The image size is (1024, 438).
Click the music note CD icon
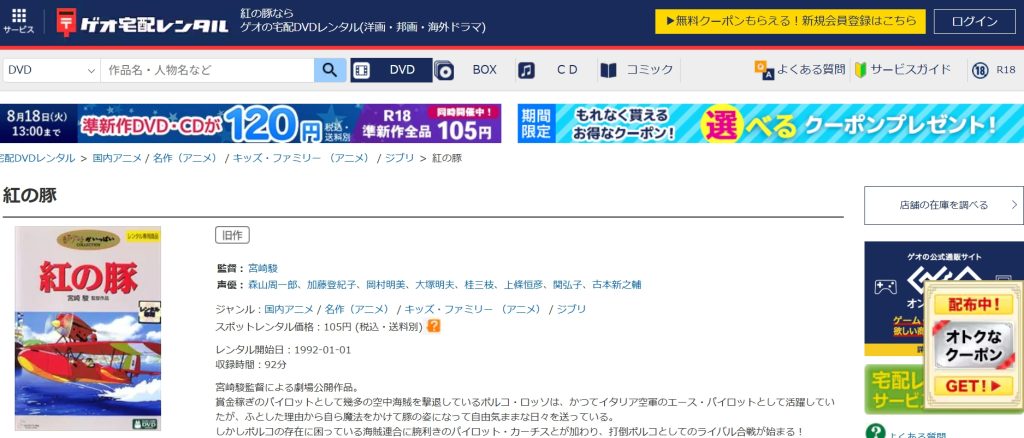tap(526, 70)
